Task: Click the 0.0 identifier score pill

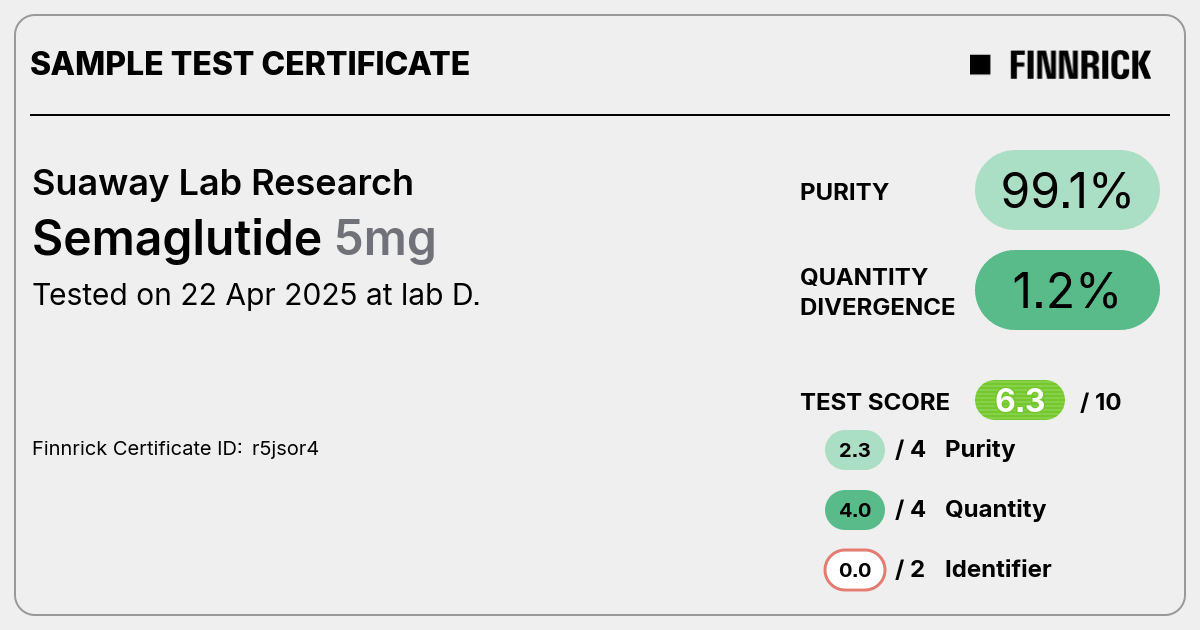Action: [855, 570]
